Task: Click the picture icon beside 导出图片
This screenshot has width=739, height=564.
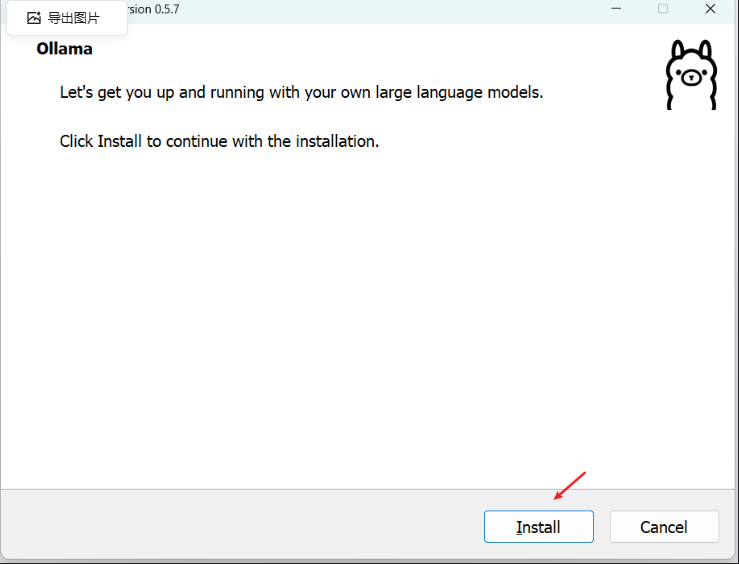Action: coord(34,18)
